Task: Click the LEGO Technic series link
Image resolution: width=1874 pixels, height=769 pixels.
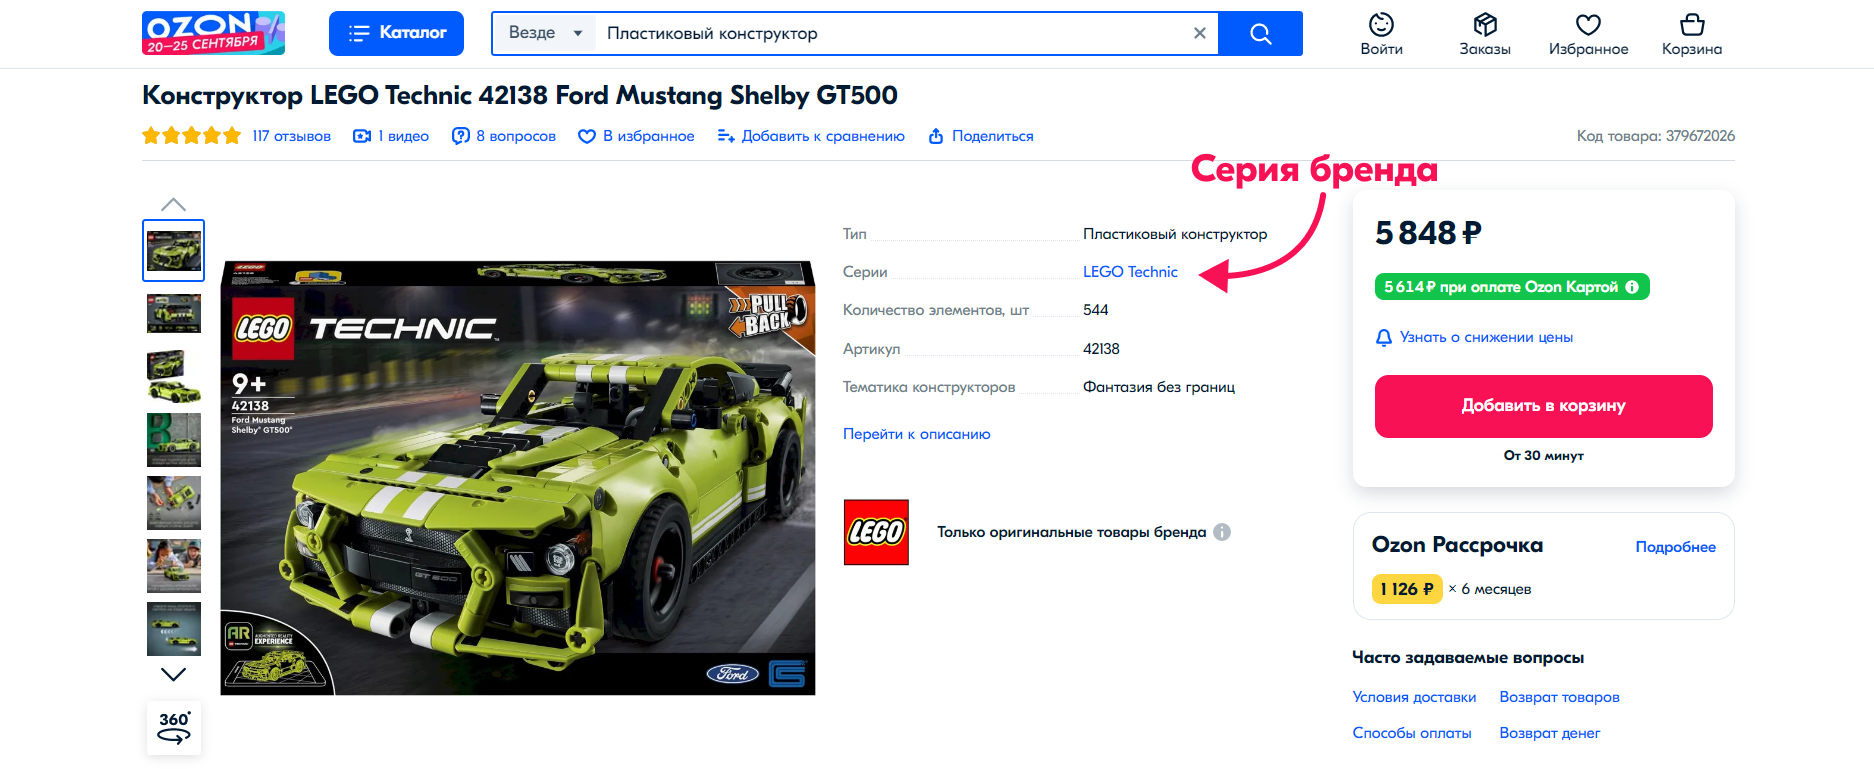Action: coord(1130,272)
